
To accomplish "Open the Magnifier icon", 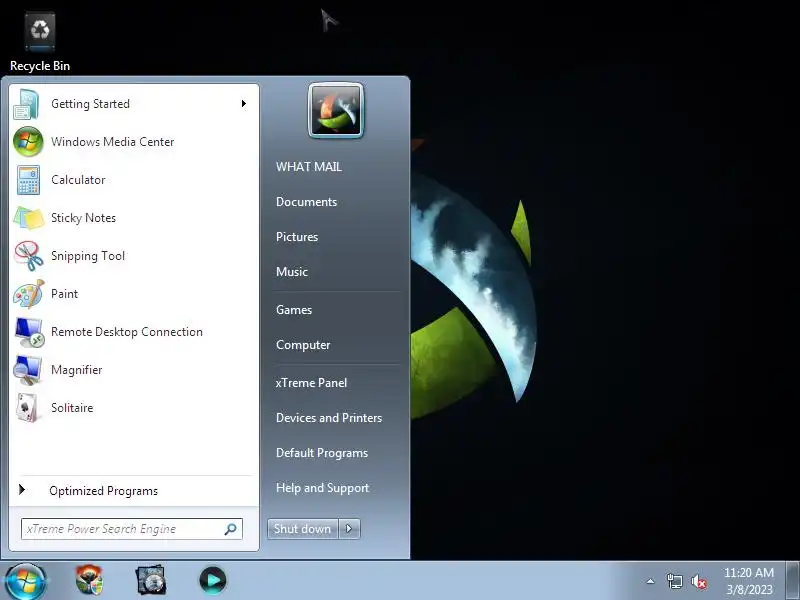I will (28, 370).
